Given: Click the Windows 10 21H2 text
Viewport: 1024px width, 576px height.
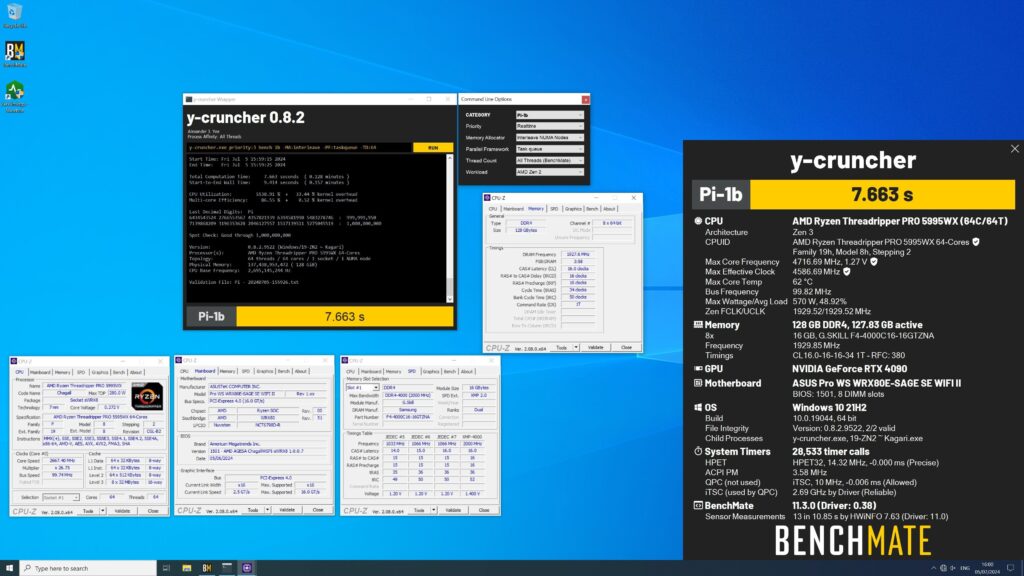Looking at the screenshot, I should (829, 408).
